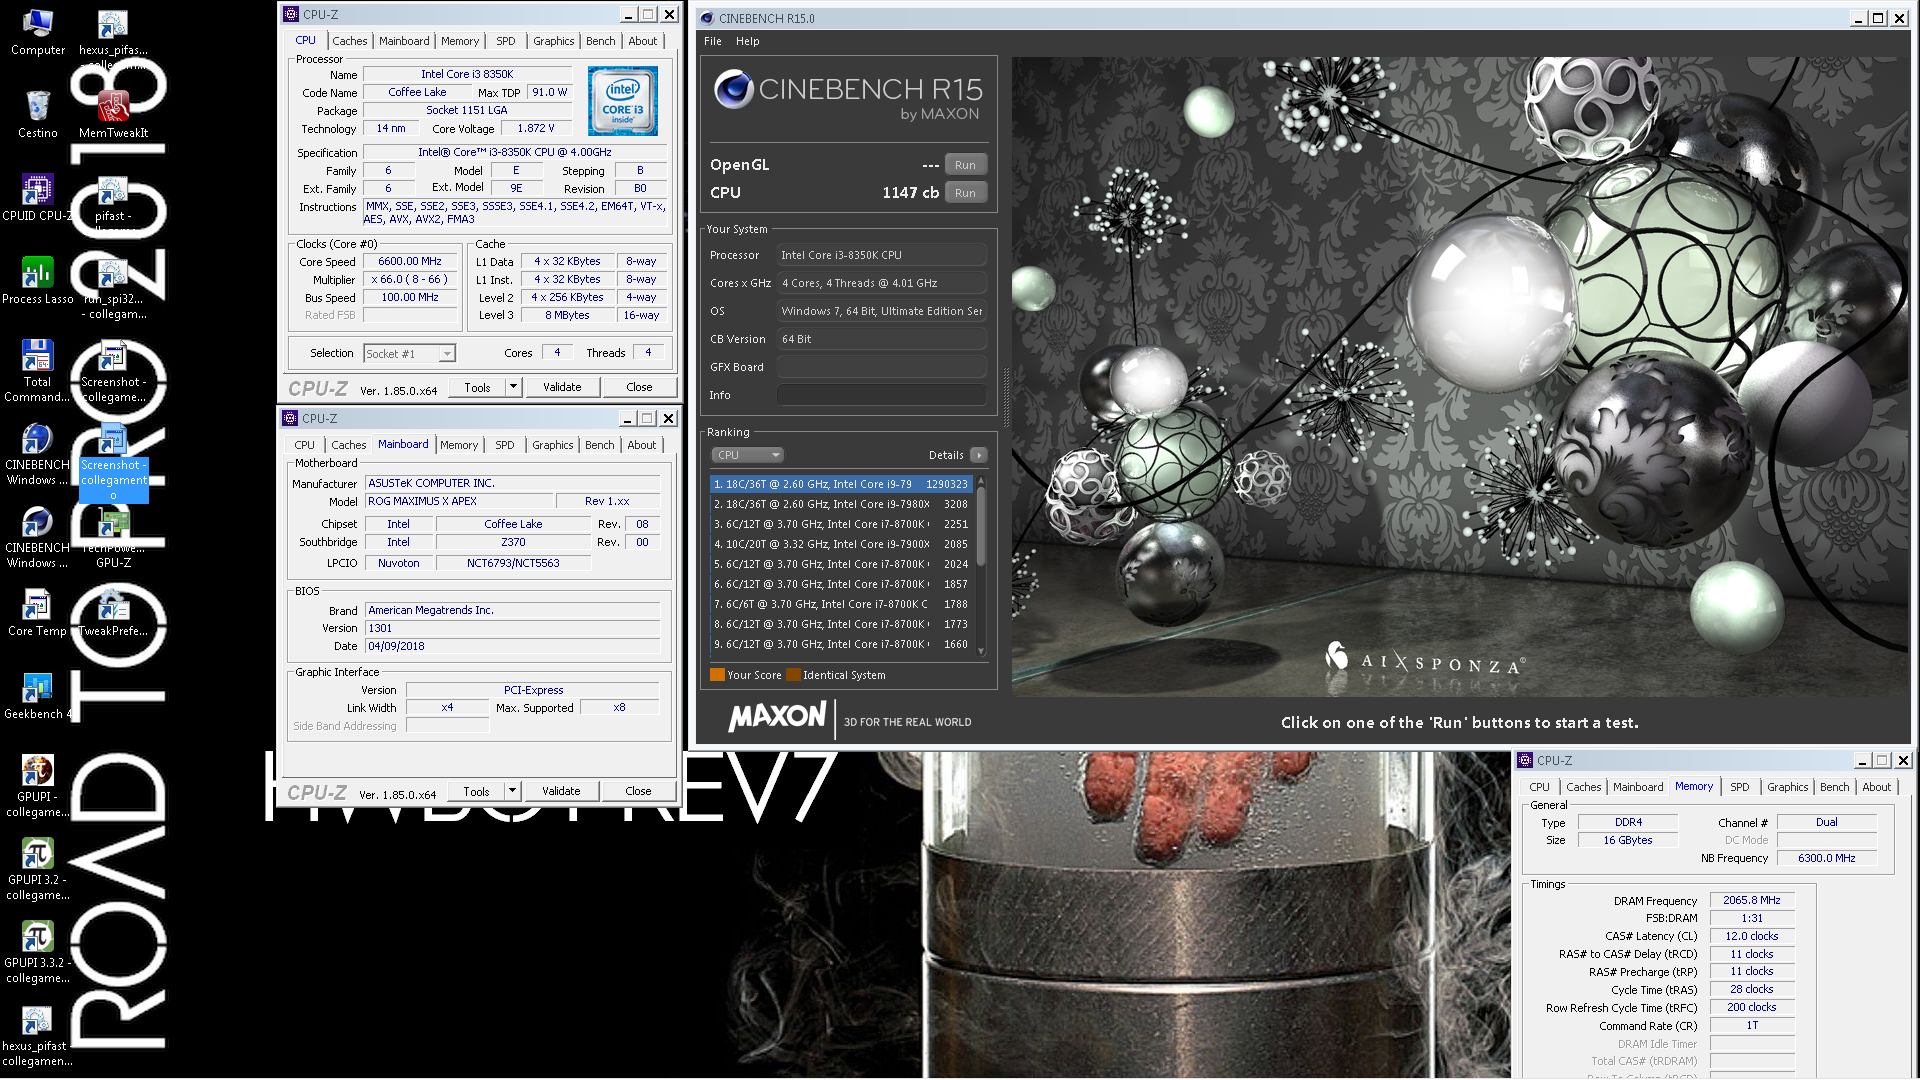
Task: Expand Tools arrow in Mainboard CPU-Z window
Action: point(512,791)
